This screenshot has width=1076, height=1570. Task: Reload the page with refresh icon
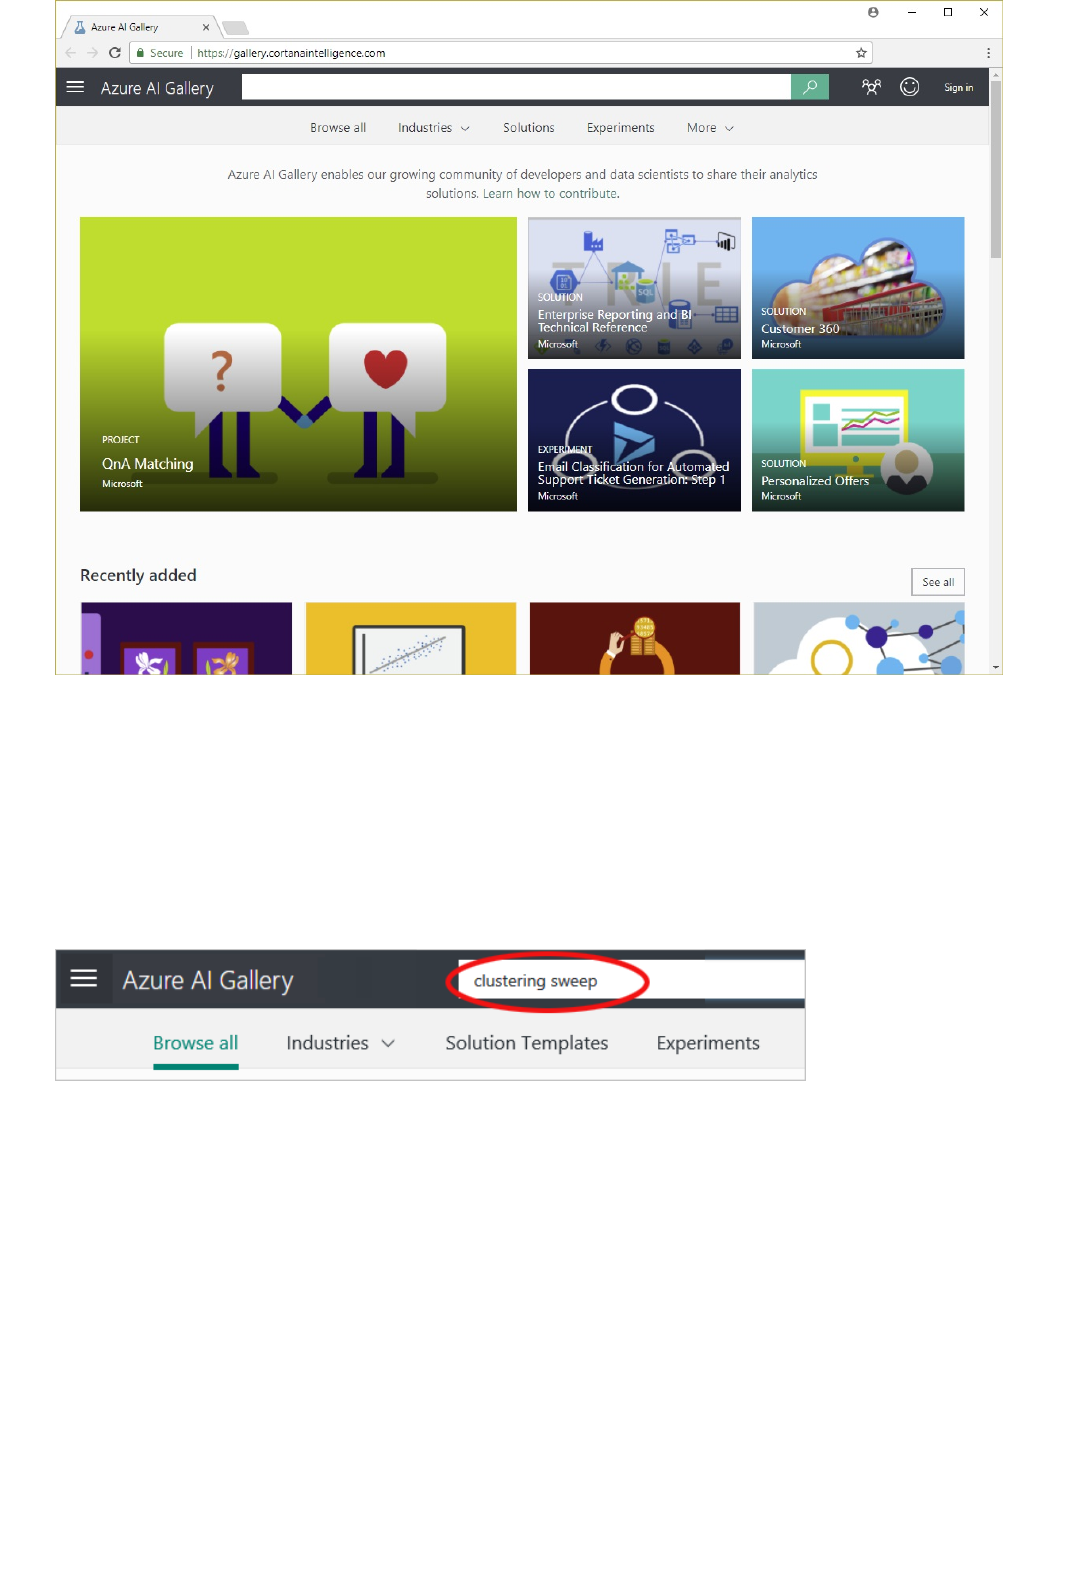[114, 53]
